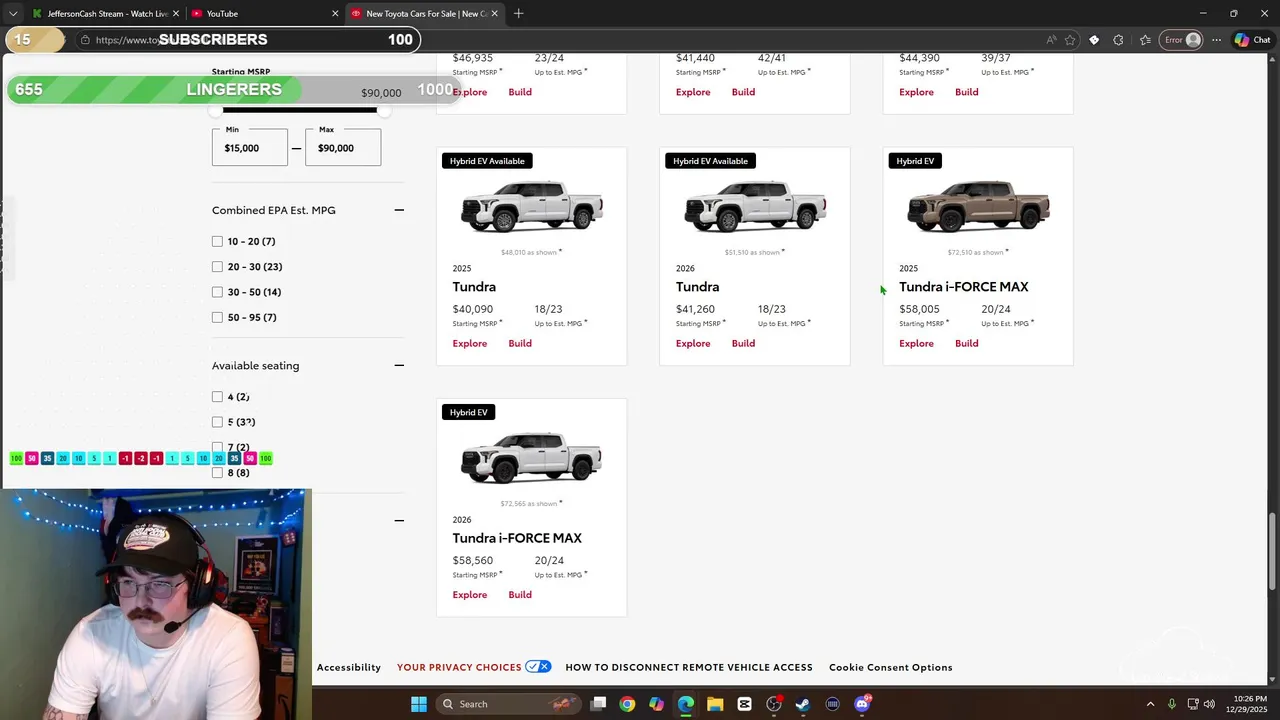Image resolution: width=1280 pixels, height=720 pixels.
Task: Open the Copilot taskbar icon
Action: 656,704
